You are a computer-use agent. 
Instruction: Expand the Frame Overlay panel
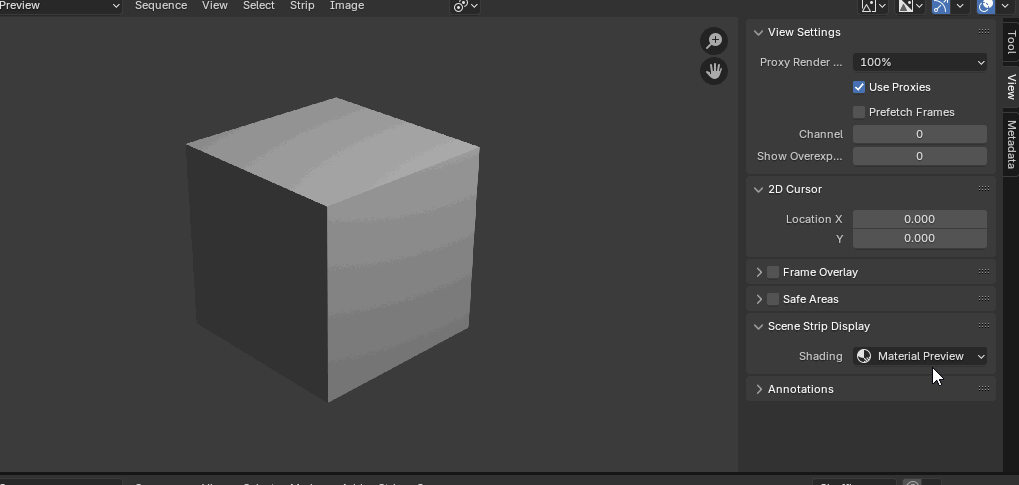[x=758, y=272]
